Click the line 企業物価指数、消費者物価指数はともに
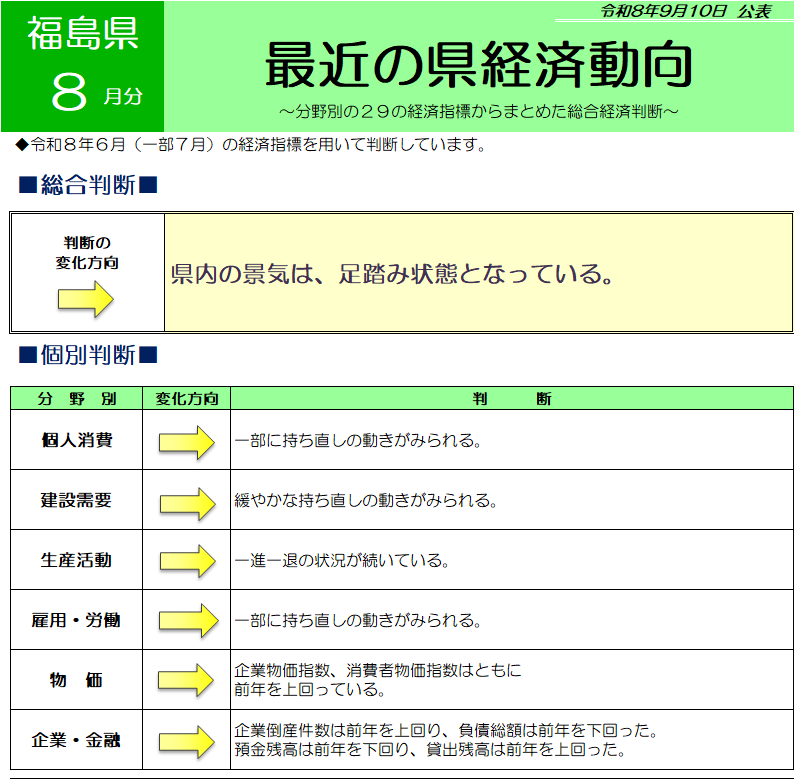 pyautogui.click(x=378, y=671)
